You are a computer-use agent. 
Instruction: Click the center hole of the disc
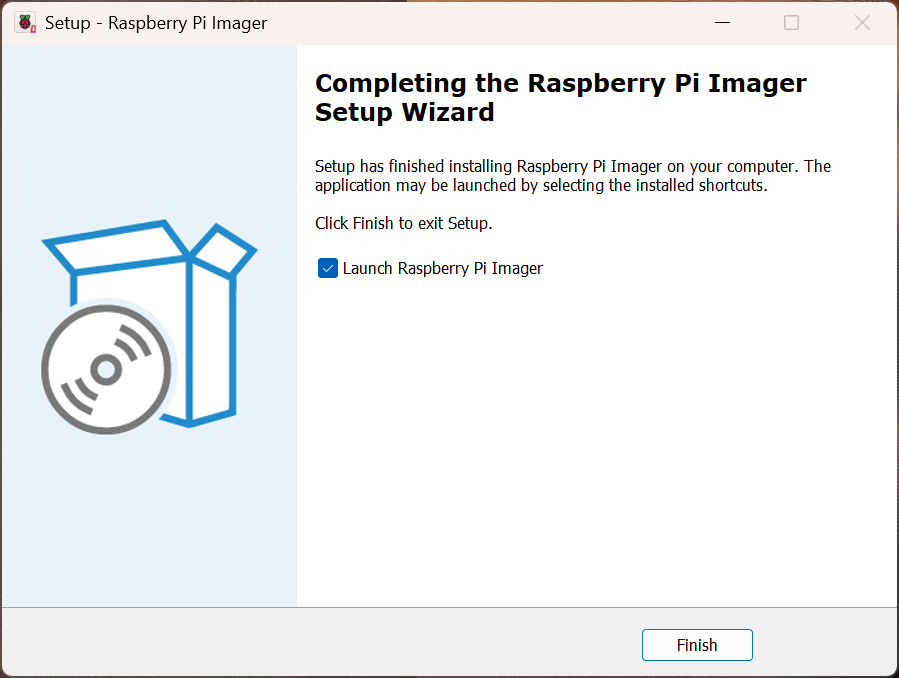[106, 371]
